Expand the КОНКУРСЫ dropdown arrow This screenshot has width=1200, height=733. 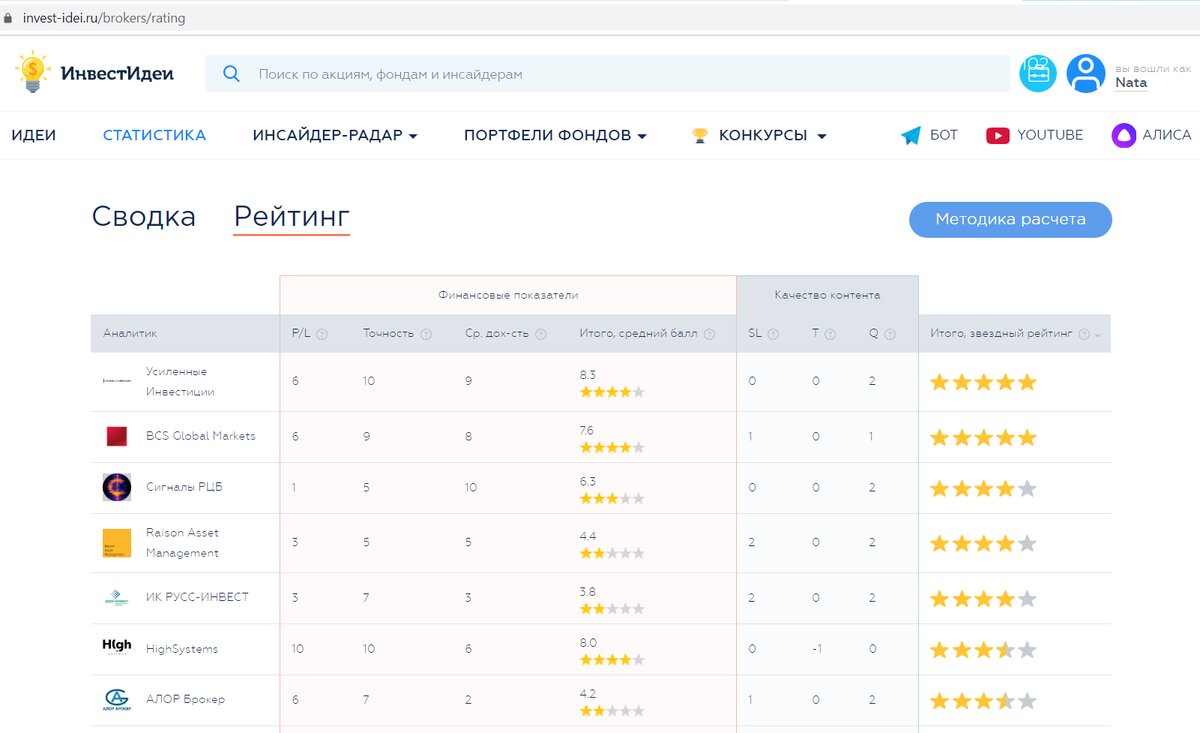pos(822,136)
